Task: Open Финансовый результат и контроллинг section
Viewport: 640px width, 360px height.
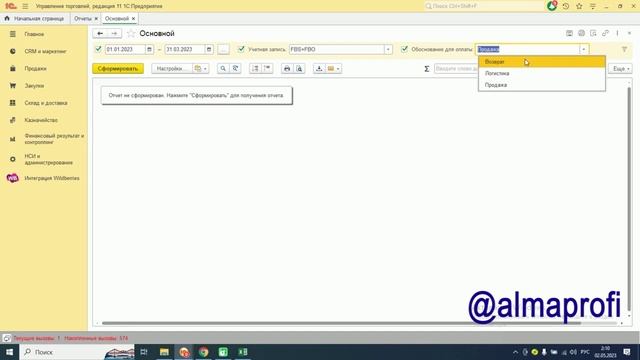Action: [x=54, y=139]
